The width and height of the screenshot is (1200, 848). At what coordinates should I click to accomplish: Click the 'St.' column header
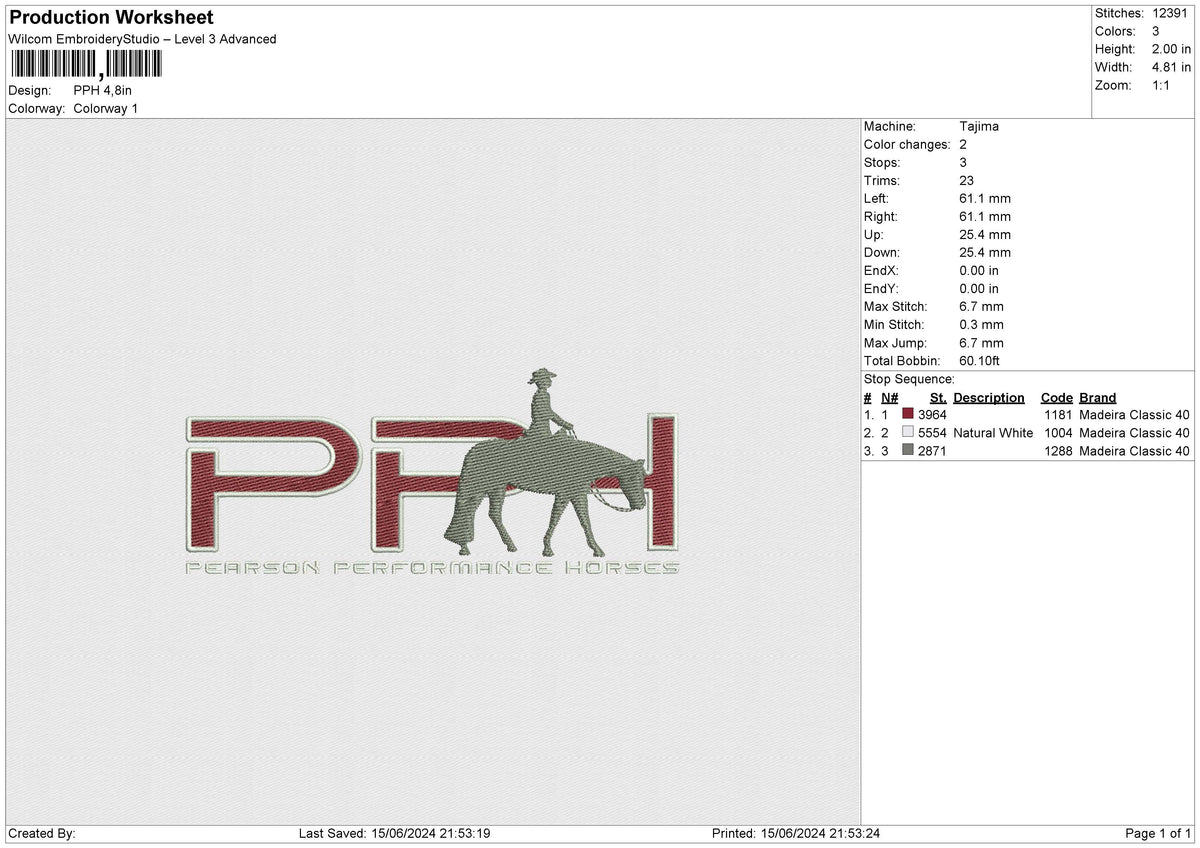coord(938,398)
